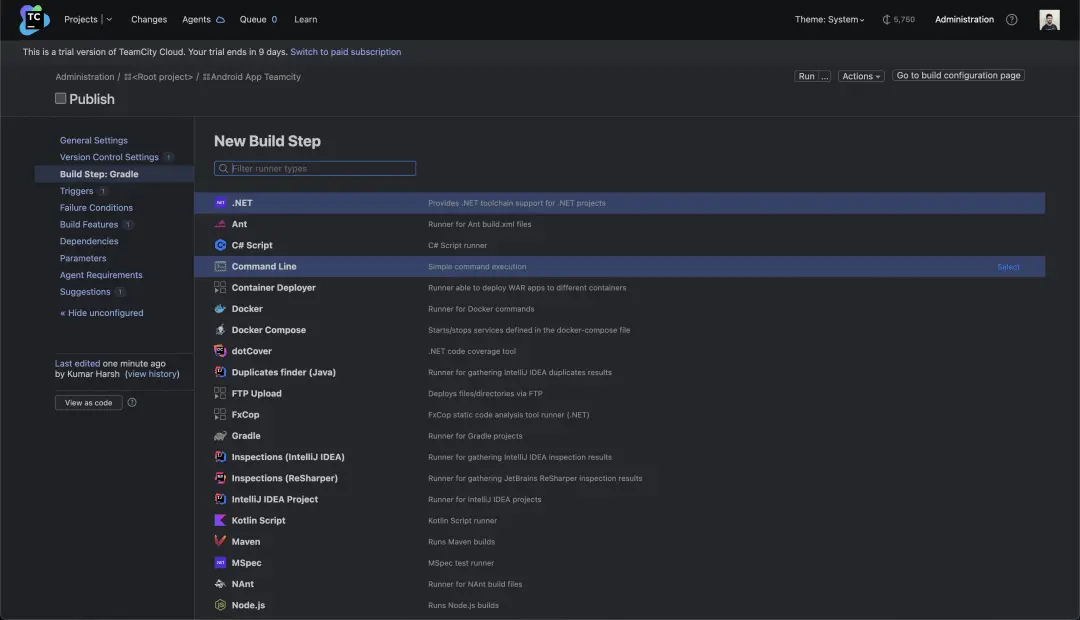This screenshot has height=620, width=1080.
Task: Open Triggers settings
Action: click(76, 191)
